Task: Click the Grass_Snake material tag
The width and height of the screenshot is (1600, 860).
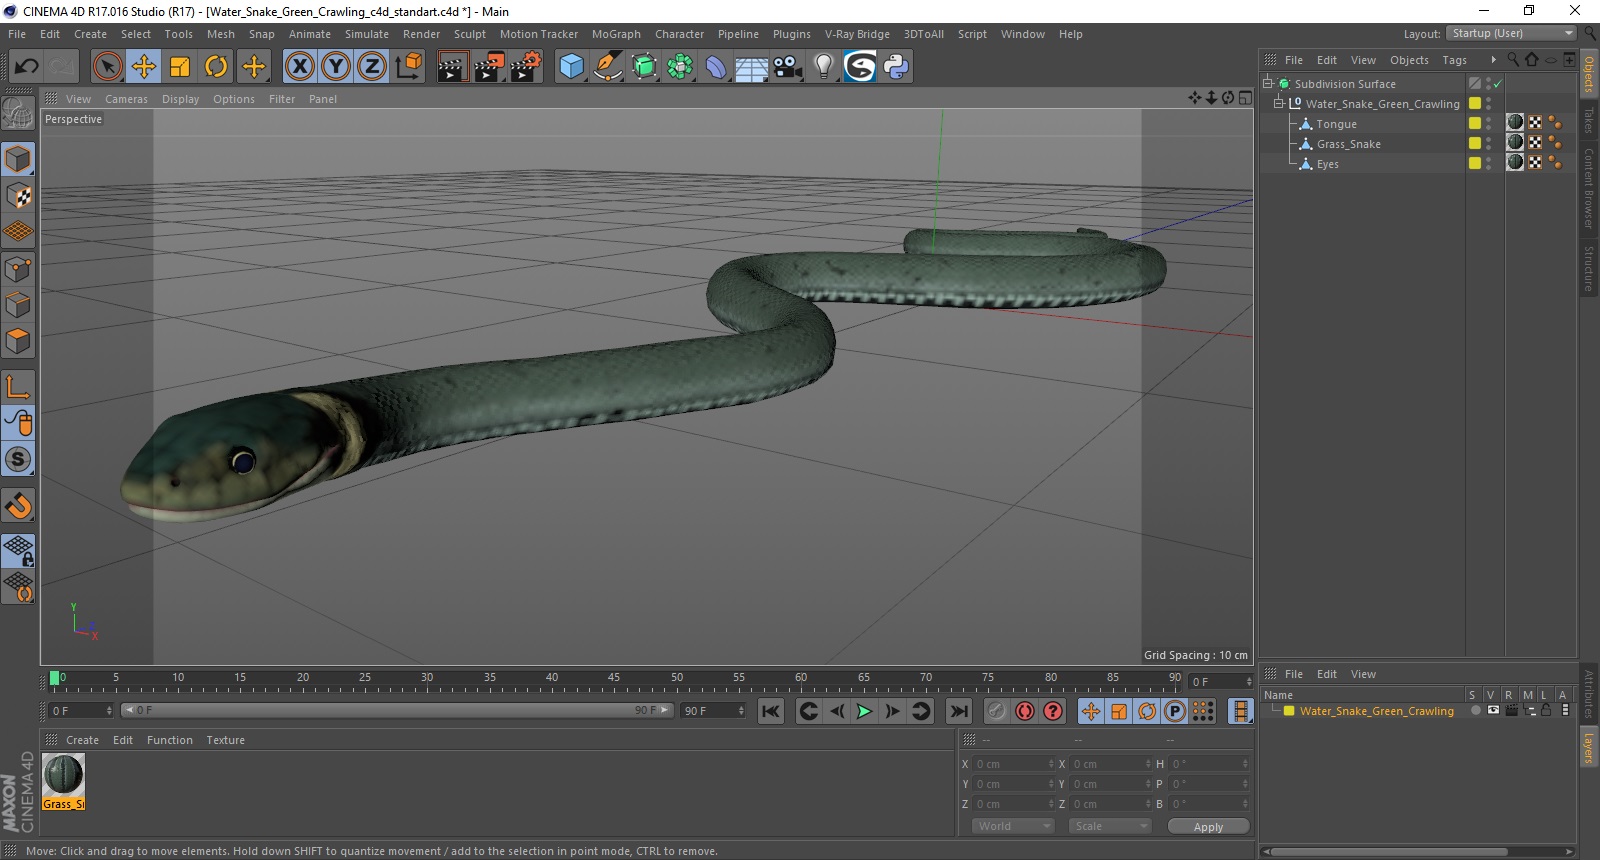Action: pos(1515,143)
